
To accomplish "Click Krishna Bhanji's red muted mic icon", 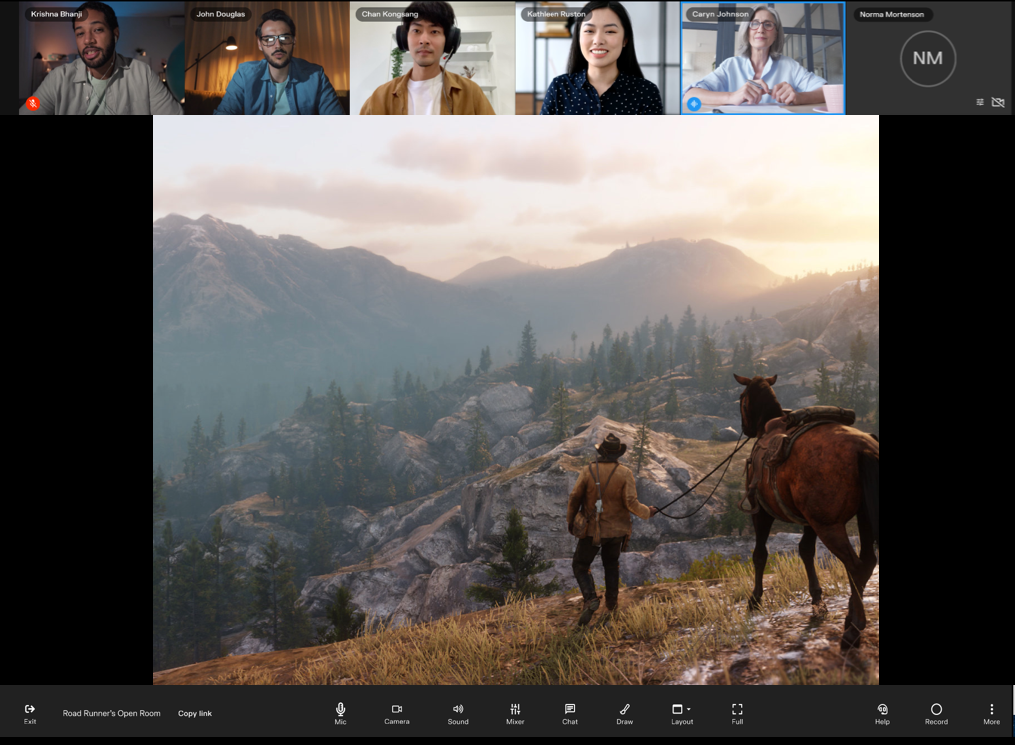I will [x=33, y=104].
